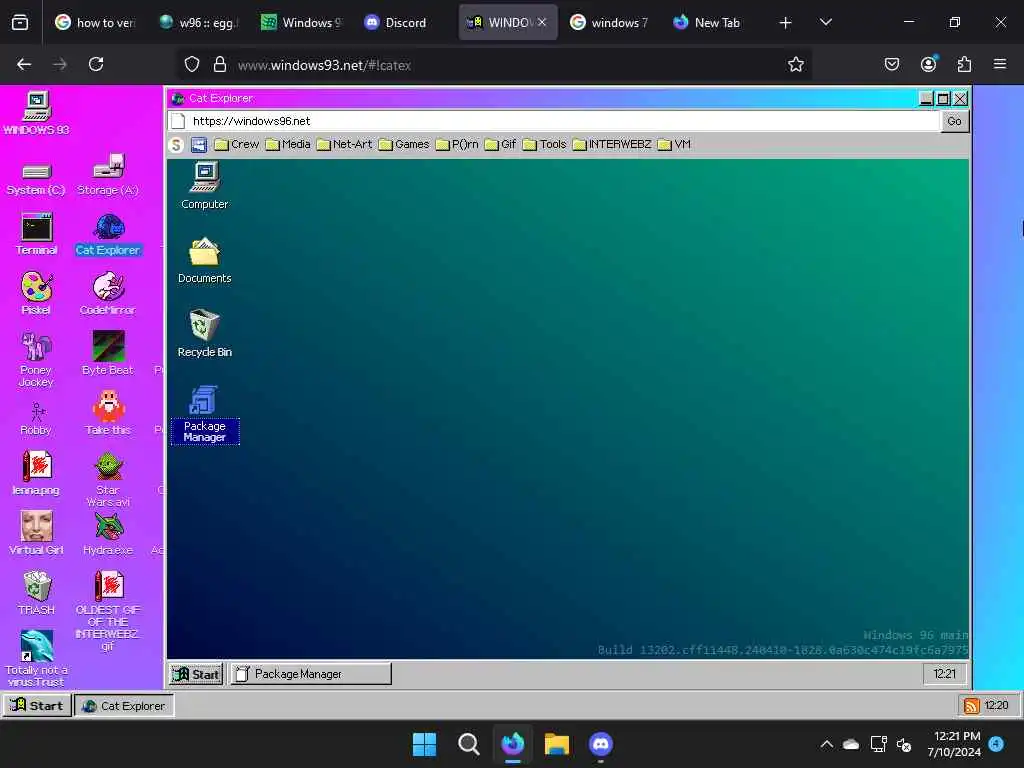Image resolution: width=1024 pixels, height=768 pixels.
Task: Switch to the windows 7 browser tab
Action: click(609, 22)
